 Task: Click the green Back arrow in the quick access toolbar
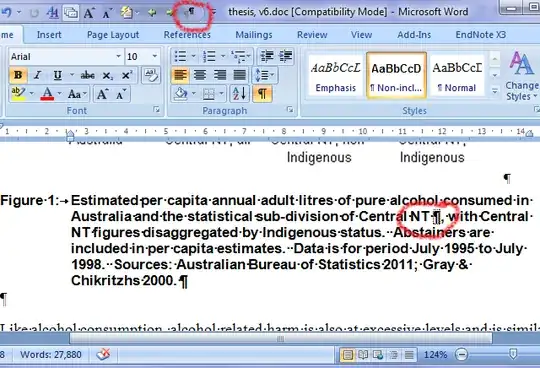tap(152, 13)
